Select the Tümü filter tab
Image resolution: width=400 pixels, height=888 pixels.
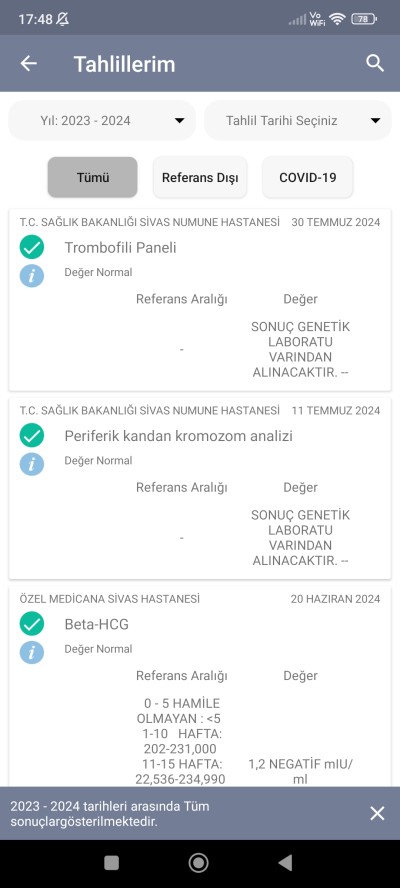point(92,177)
